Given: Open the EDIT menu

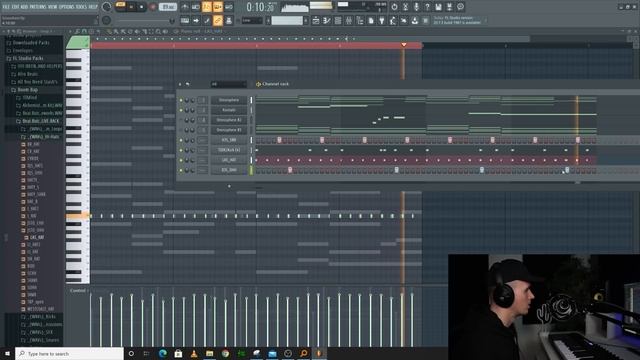Looking at the screenshot, I should [16, 7].
